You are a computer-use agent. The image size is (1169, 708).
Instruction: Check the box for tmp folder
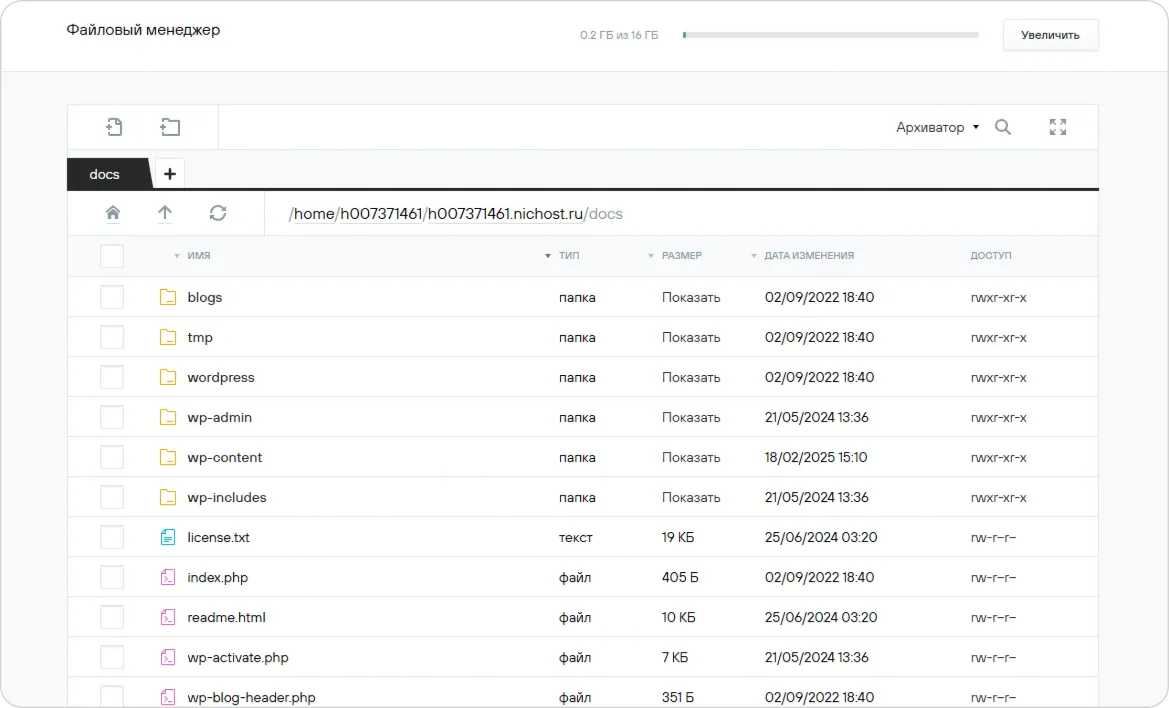pyautogui.click(x=112, y=338)
